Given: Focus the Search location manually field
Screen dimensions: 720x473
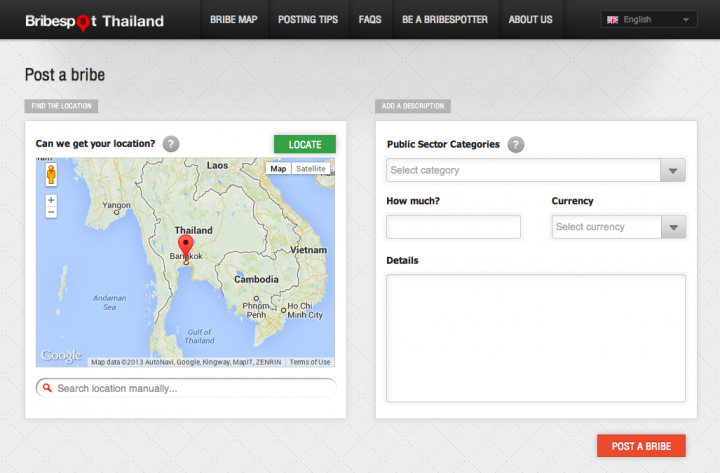Looking at the screenshot, I should point(186,388).
